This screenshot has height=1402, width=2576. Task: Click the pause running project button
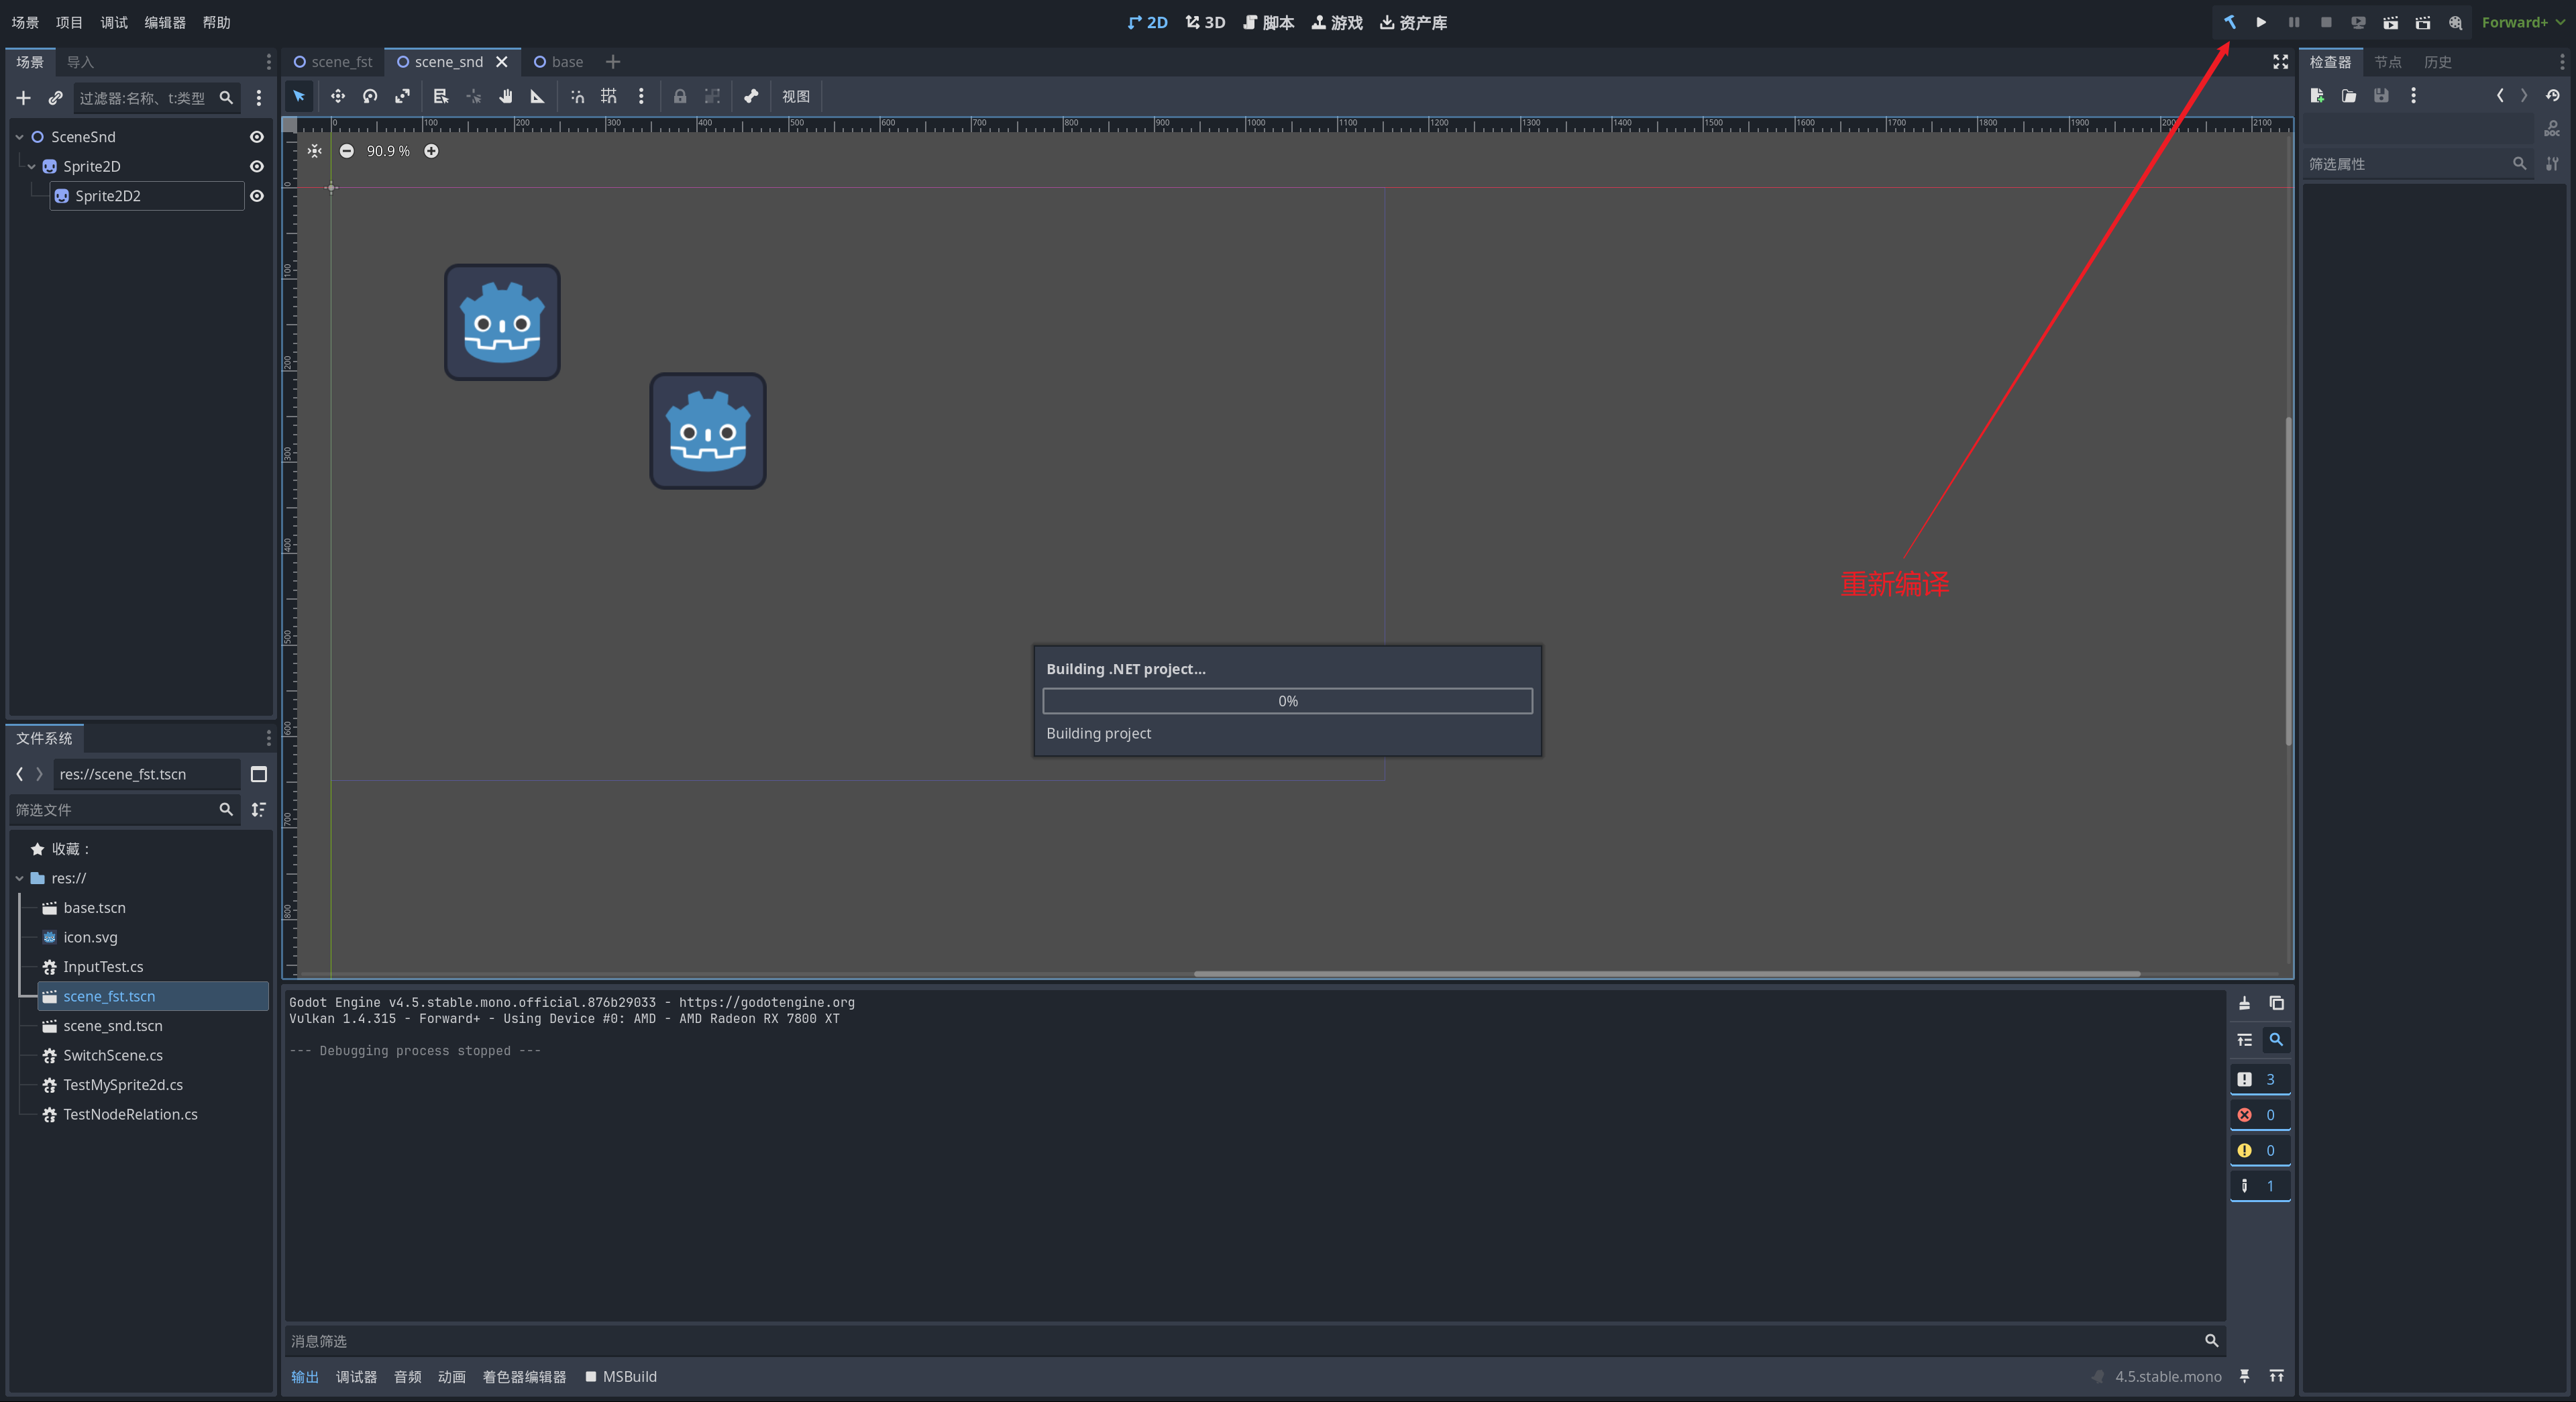2294,22
